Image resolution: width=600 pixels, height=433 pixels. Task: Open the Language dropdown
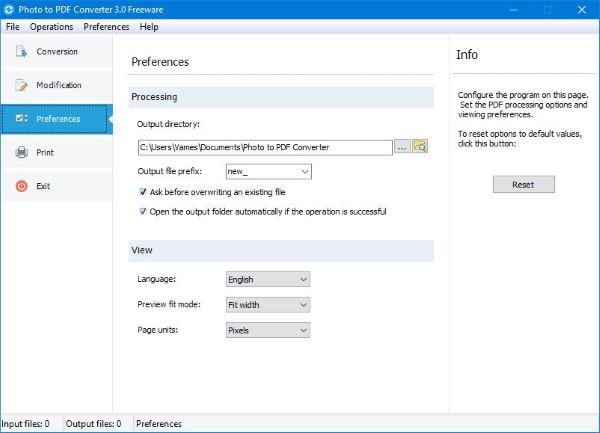click(268, 279)
